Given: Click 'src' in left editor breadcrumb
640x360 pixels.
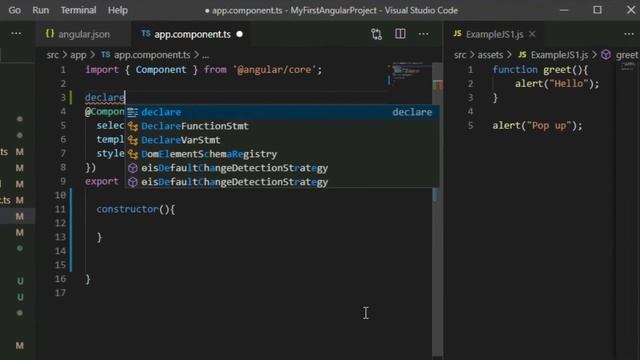Looking at the screenshot, I should [x=53, y=55].
